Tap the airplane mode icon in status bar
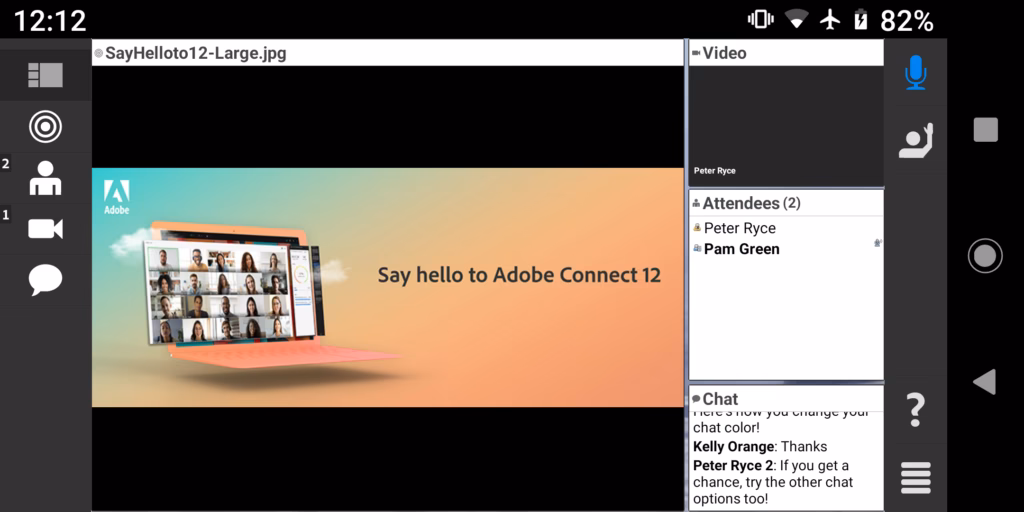The height and width of the screenshot is (512, 1024). point(830,20)
